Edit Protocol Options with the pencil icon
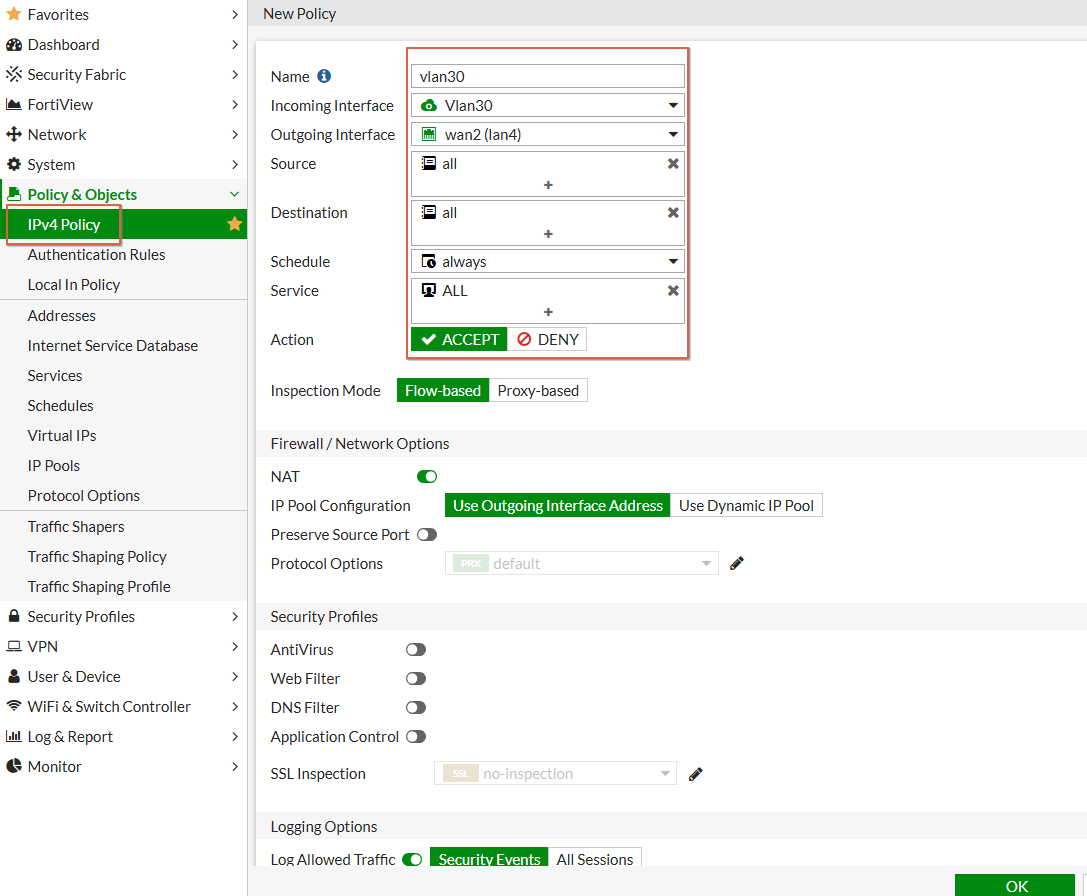 coord(736,563)
